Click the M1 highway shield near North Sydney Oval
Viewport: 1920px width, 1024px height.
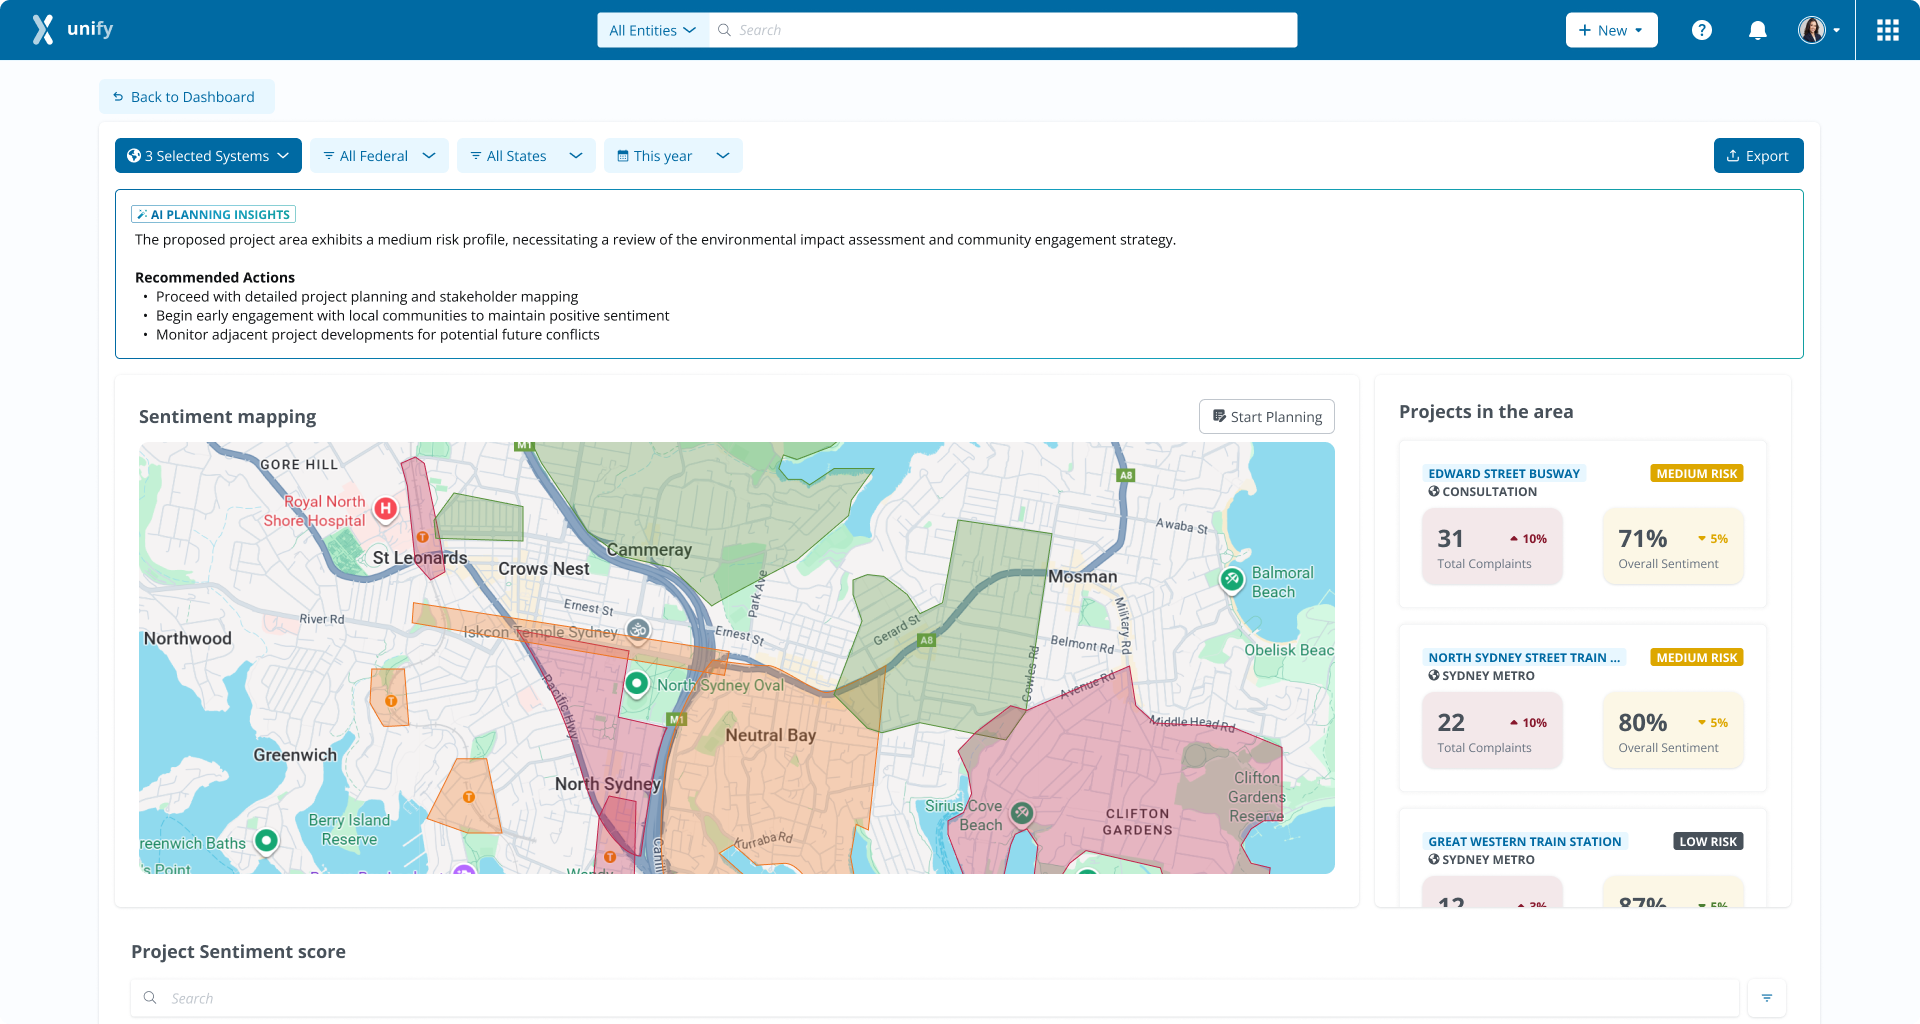pos(677,720)
